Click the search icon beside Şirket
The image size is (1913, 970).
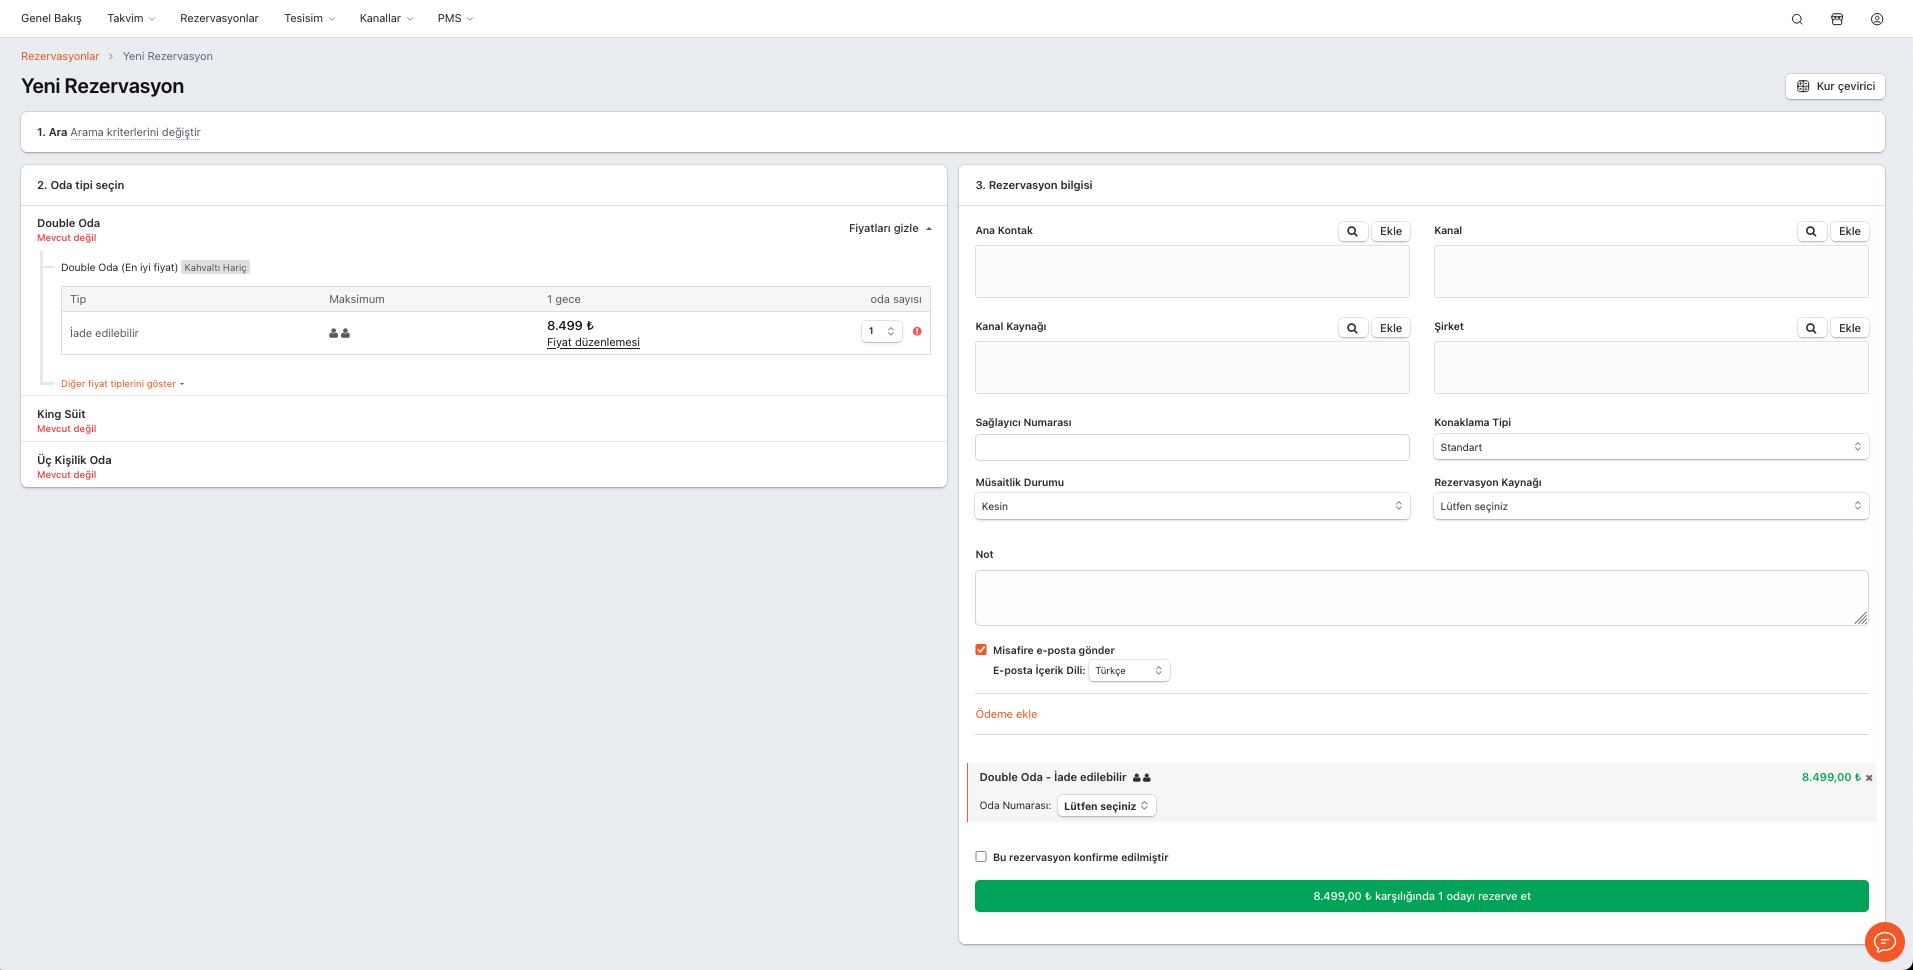tap(1811, 328)
